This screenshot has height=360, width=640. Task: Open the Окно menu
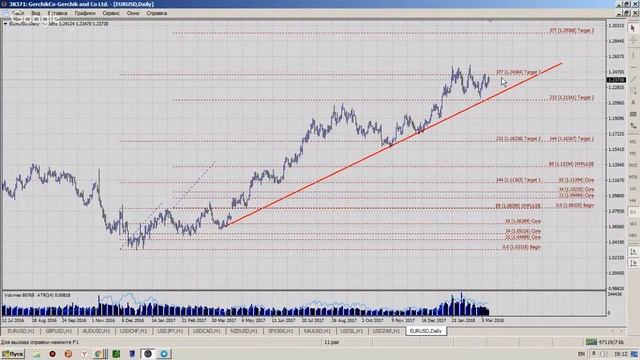133,13
